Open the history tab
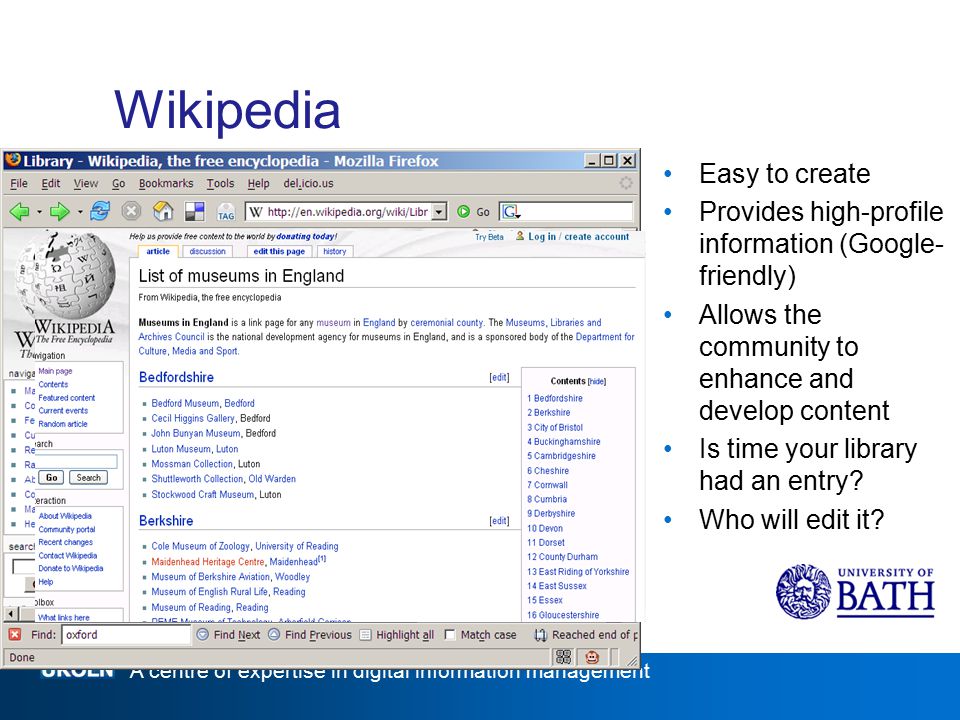This screenshot has height=720, width=960. click(334, 251)
